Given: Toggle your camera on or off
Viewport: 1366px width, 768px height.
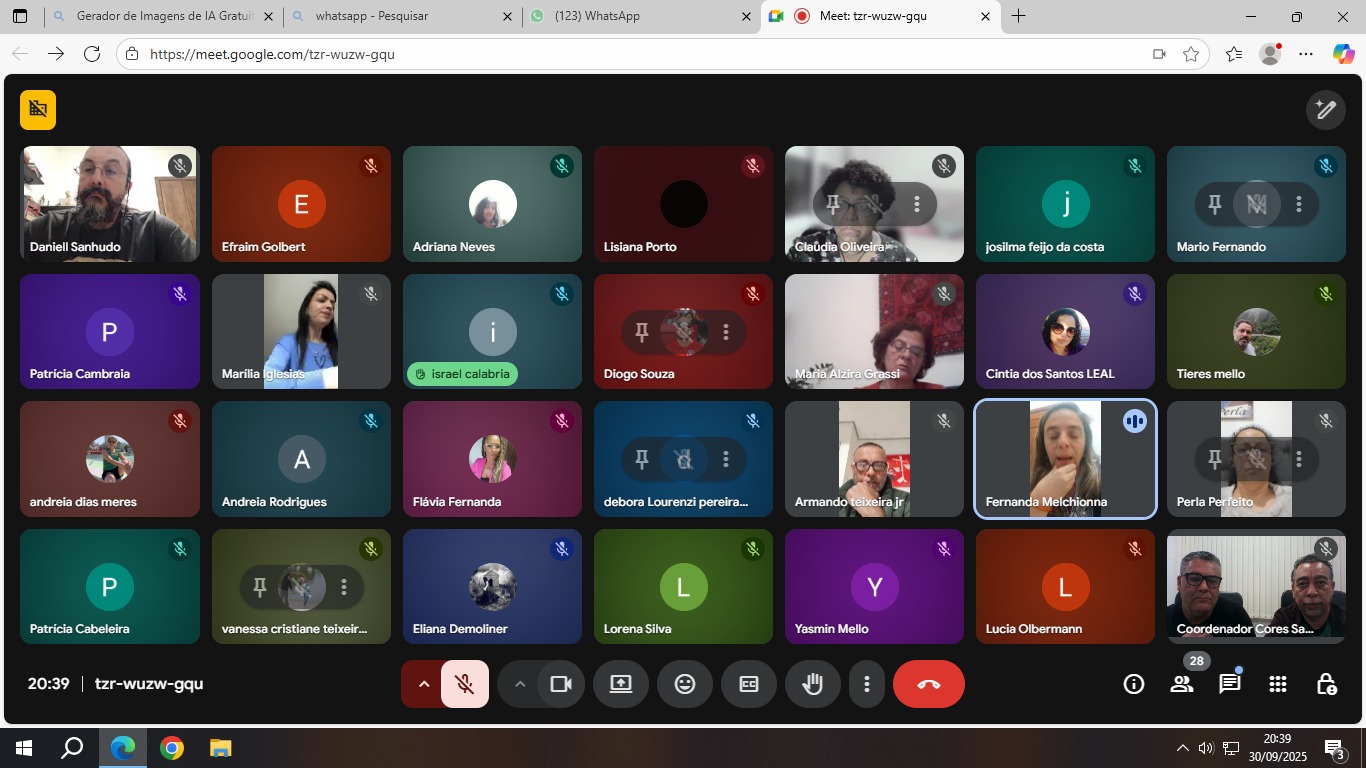Looking at the screenshot, I should [561, 684].
